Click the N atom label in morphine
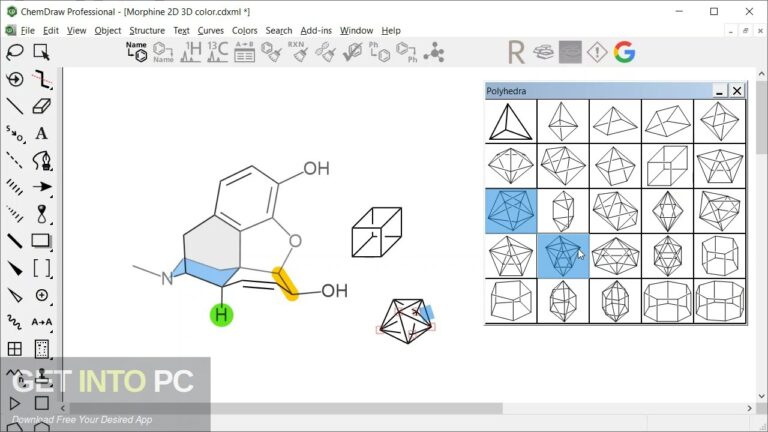The image size is (768, 432). tap(167, 278)
